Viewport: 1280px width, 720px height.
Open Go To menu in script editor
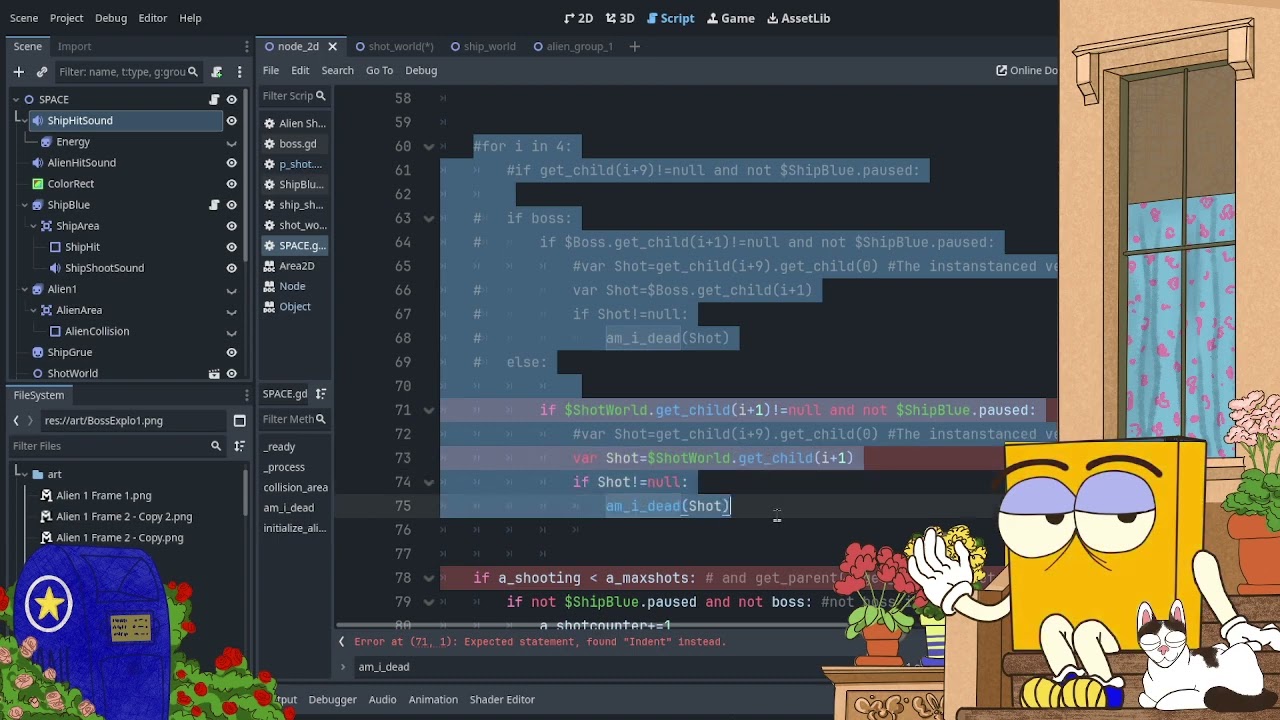pyautogui.click(x=379, y=71)
